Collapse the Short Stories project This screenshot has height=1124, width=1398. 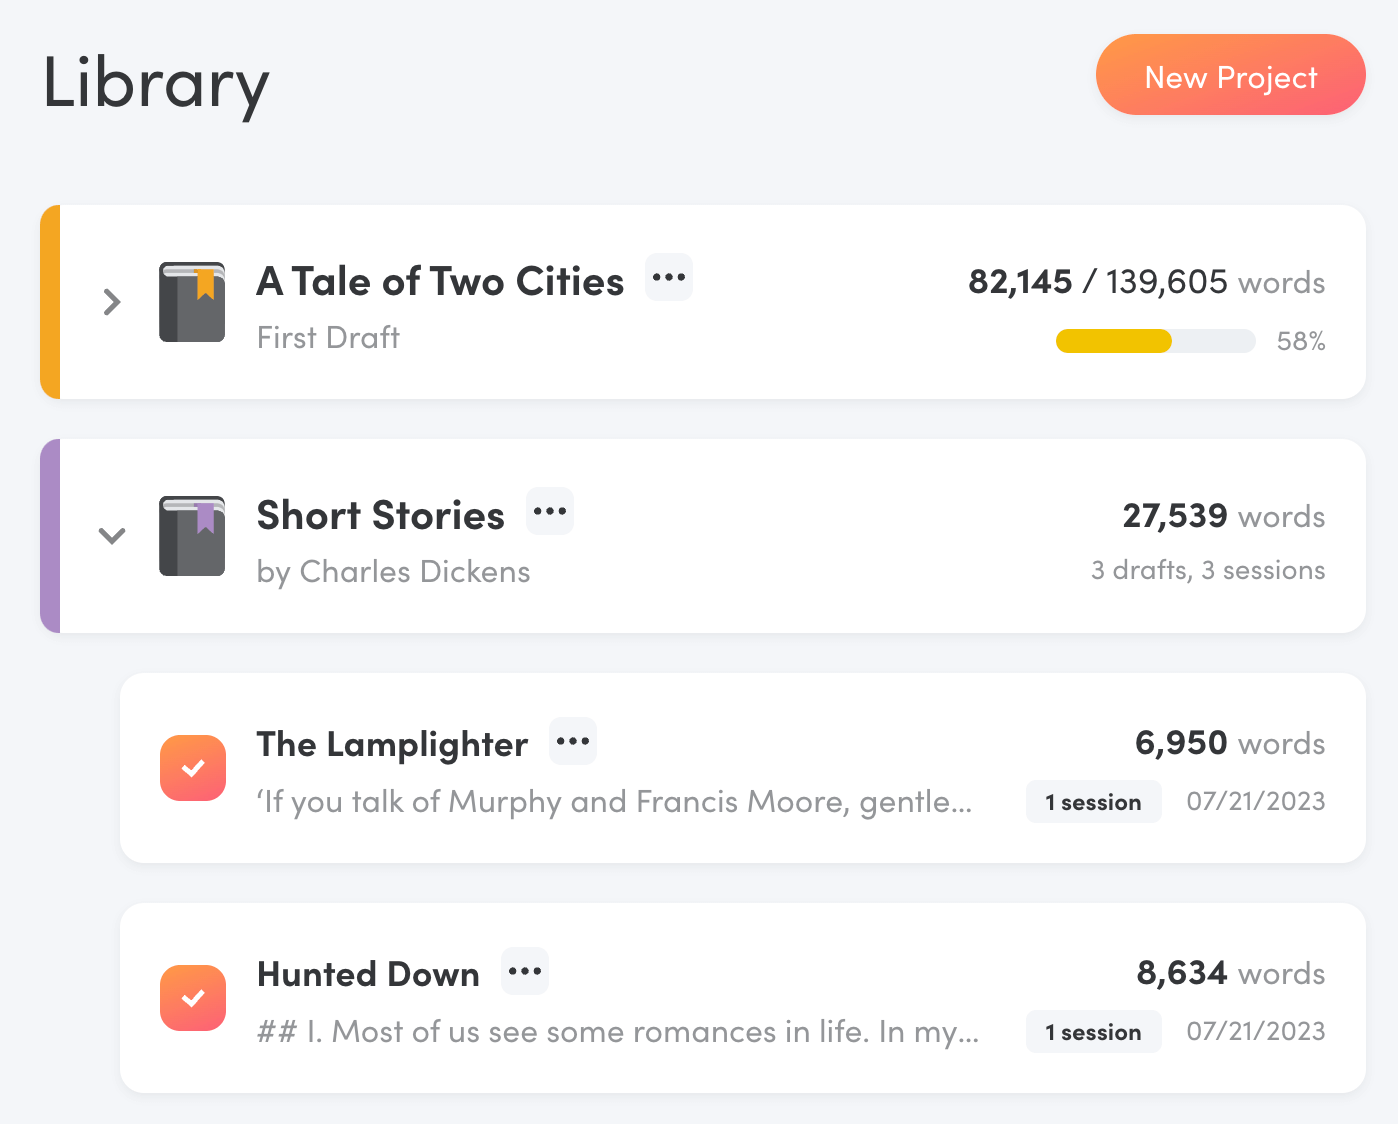(x=112, y=536)
